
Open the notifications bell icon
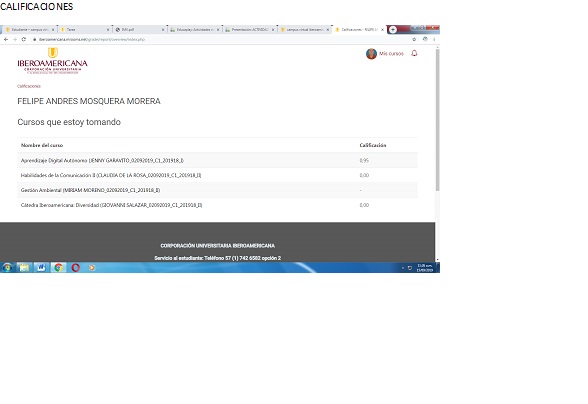[x=414, y=53]
